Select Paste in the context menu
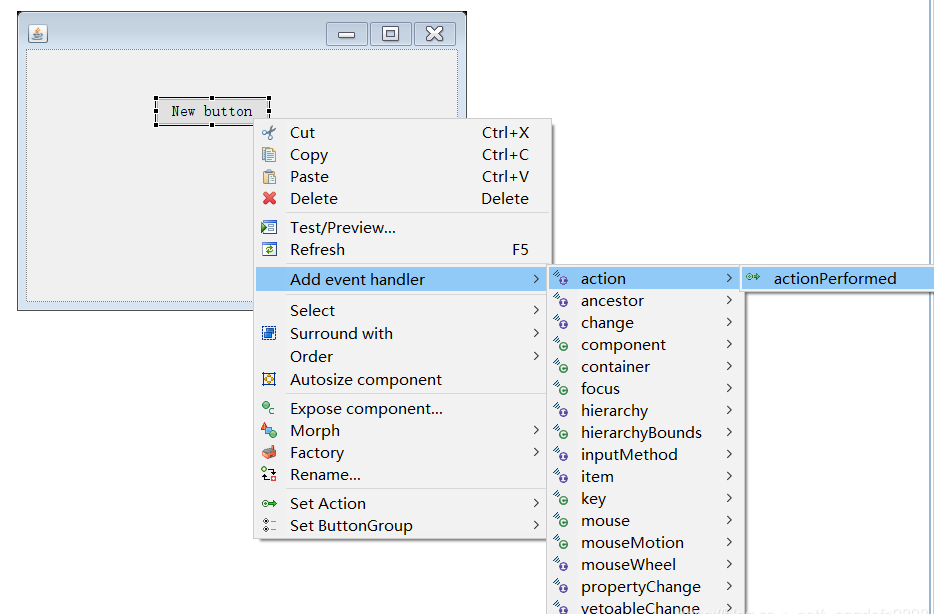 point(401,177)
